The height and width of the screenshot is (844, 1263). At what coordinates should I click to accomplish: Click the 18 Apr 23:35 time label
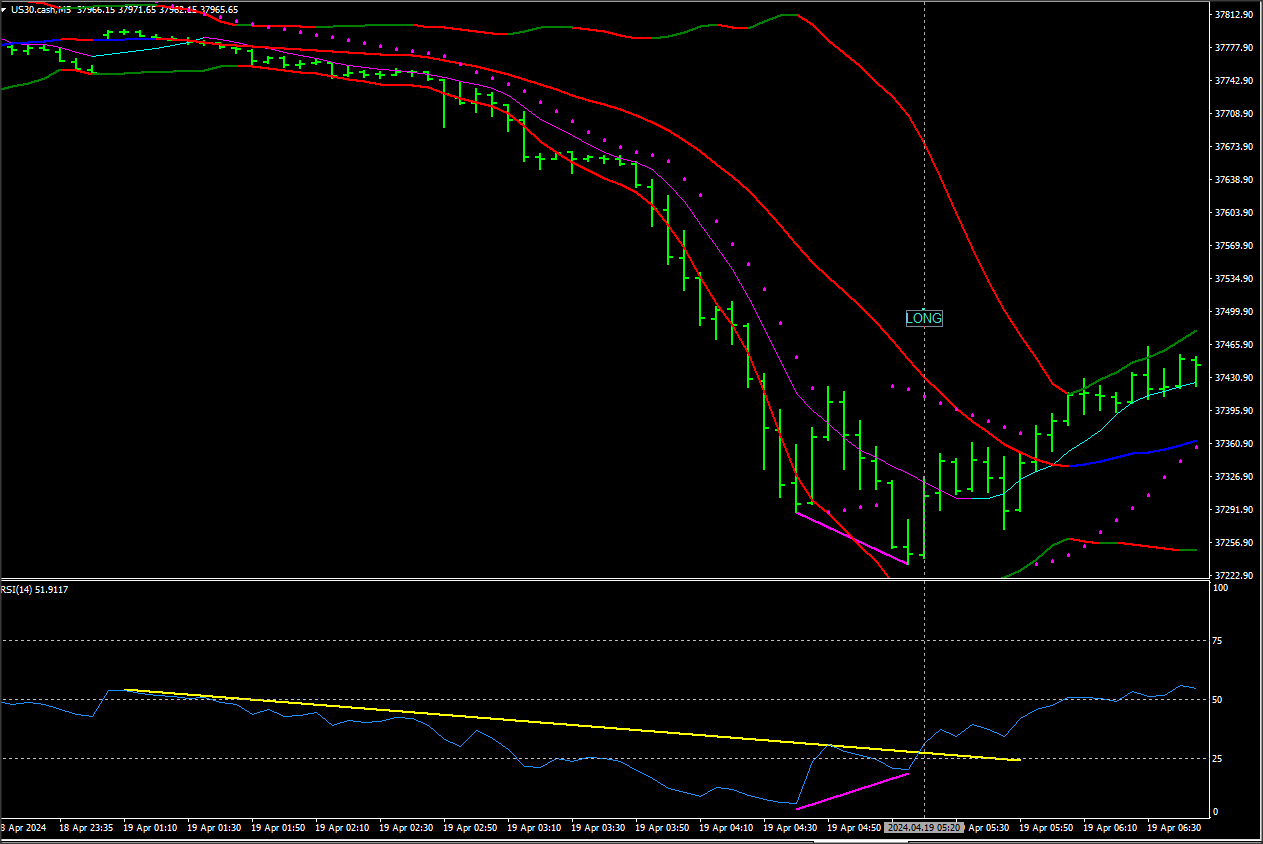(x=87, y=828)
